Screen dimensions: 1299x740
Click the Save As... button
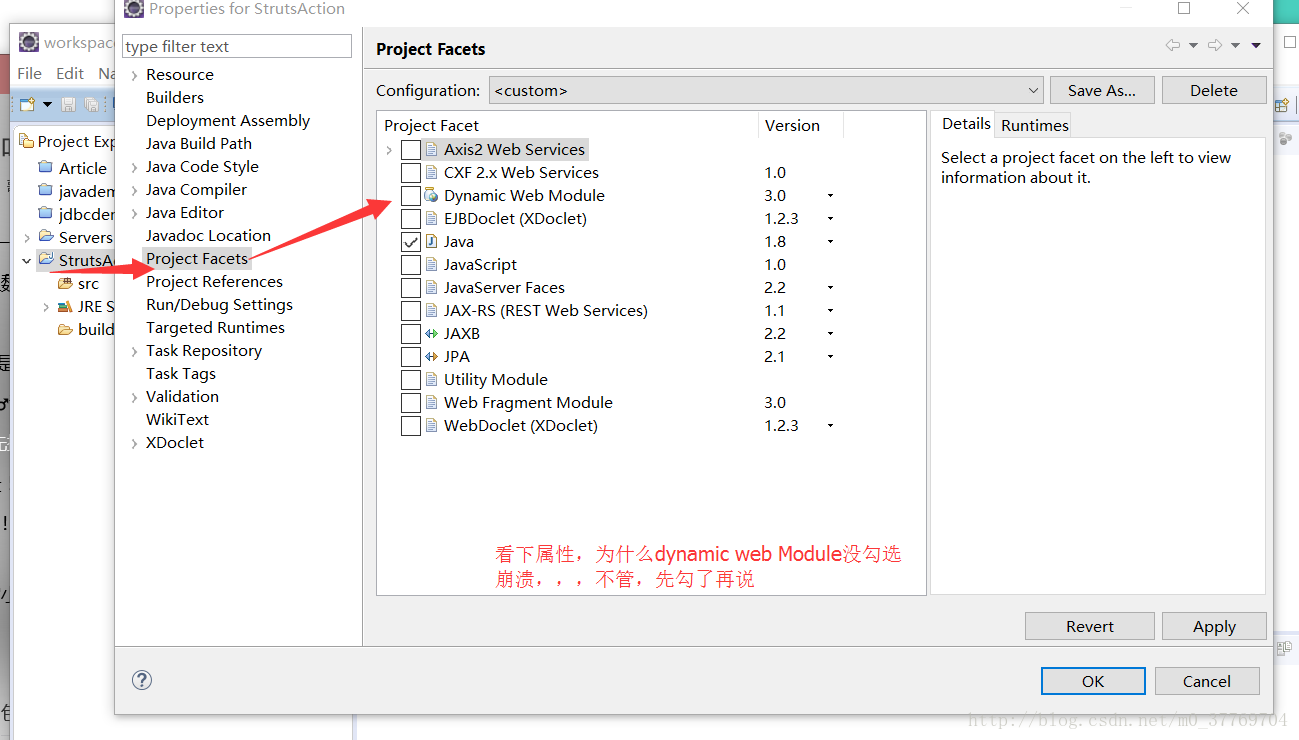[x=1102, y=90]
